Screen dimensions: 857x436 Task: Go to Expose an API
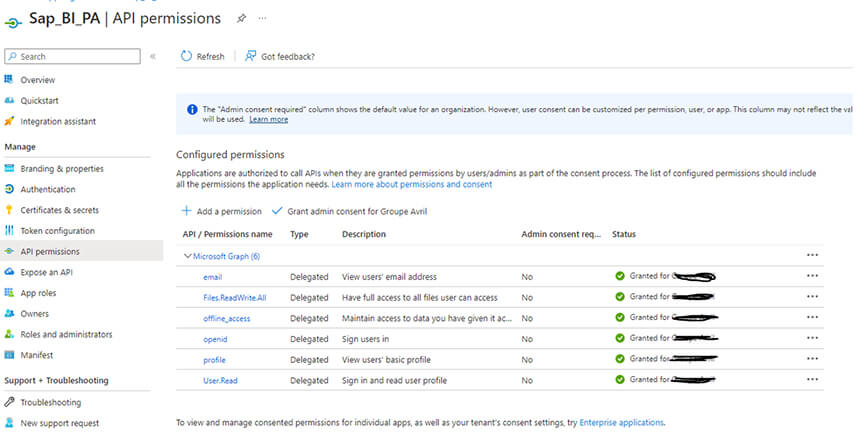point(46,272)
